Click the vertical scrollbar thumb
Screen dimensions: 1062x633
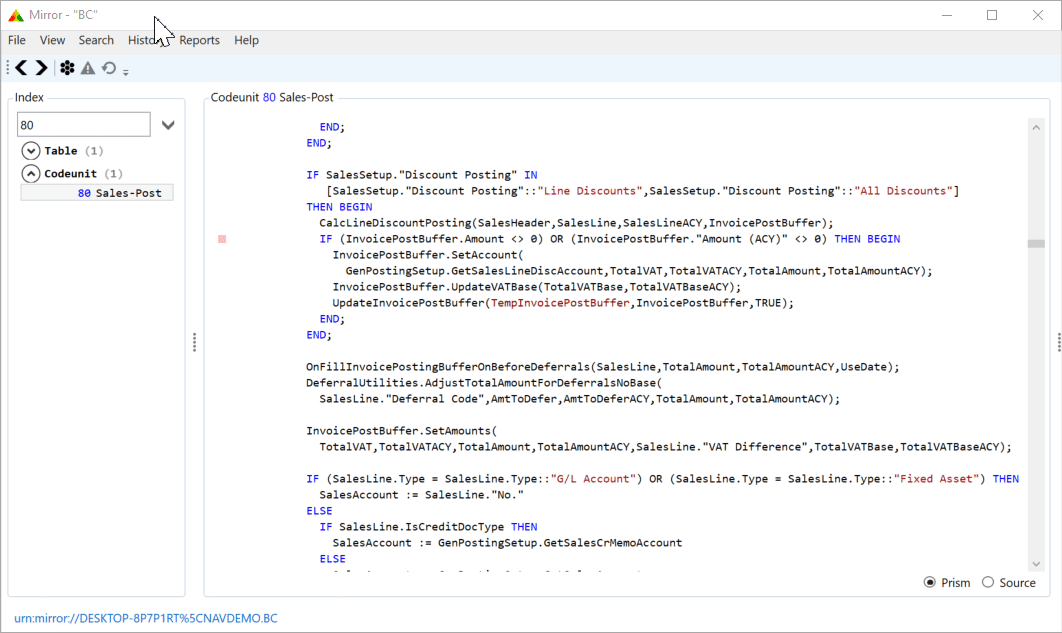pos(1036,244)
